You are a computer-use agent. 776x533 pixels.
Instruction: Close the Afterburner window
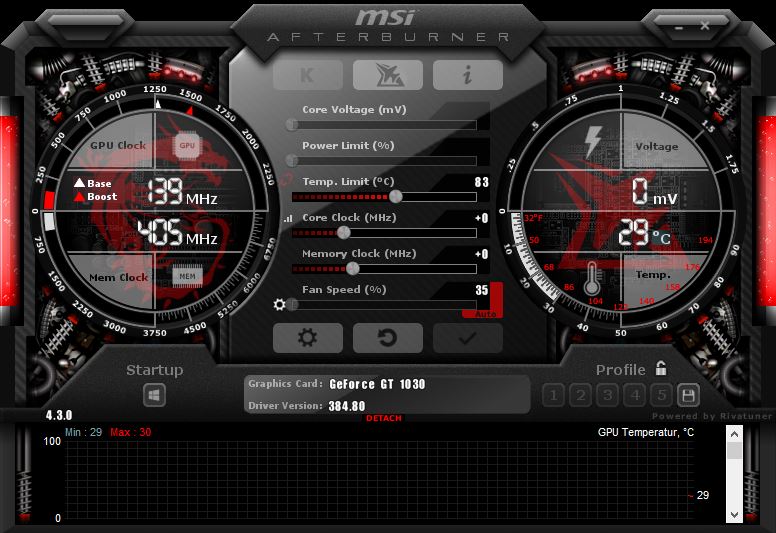705,26
